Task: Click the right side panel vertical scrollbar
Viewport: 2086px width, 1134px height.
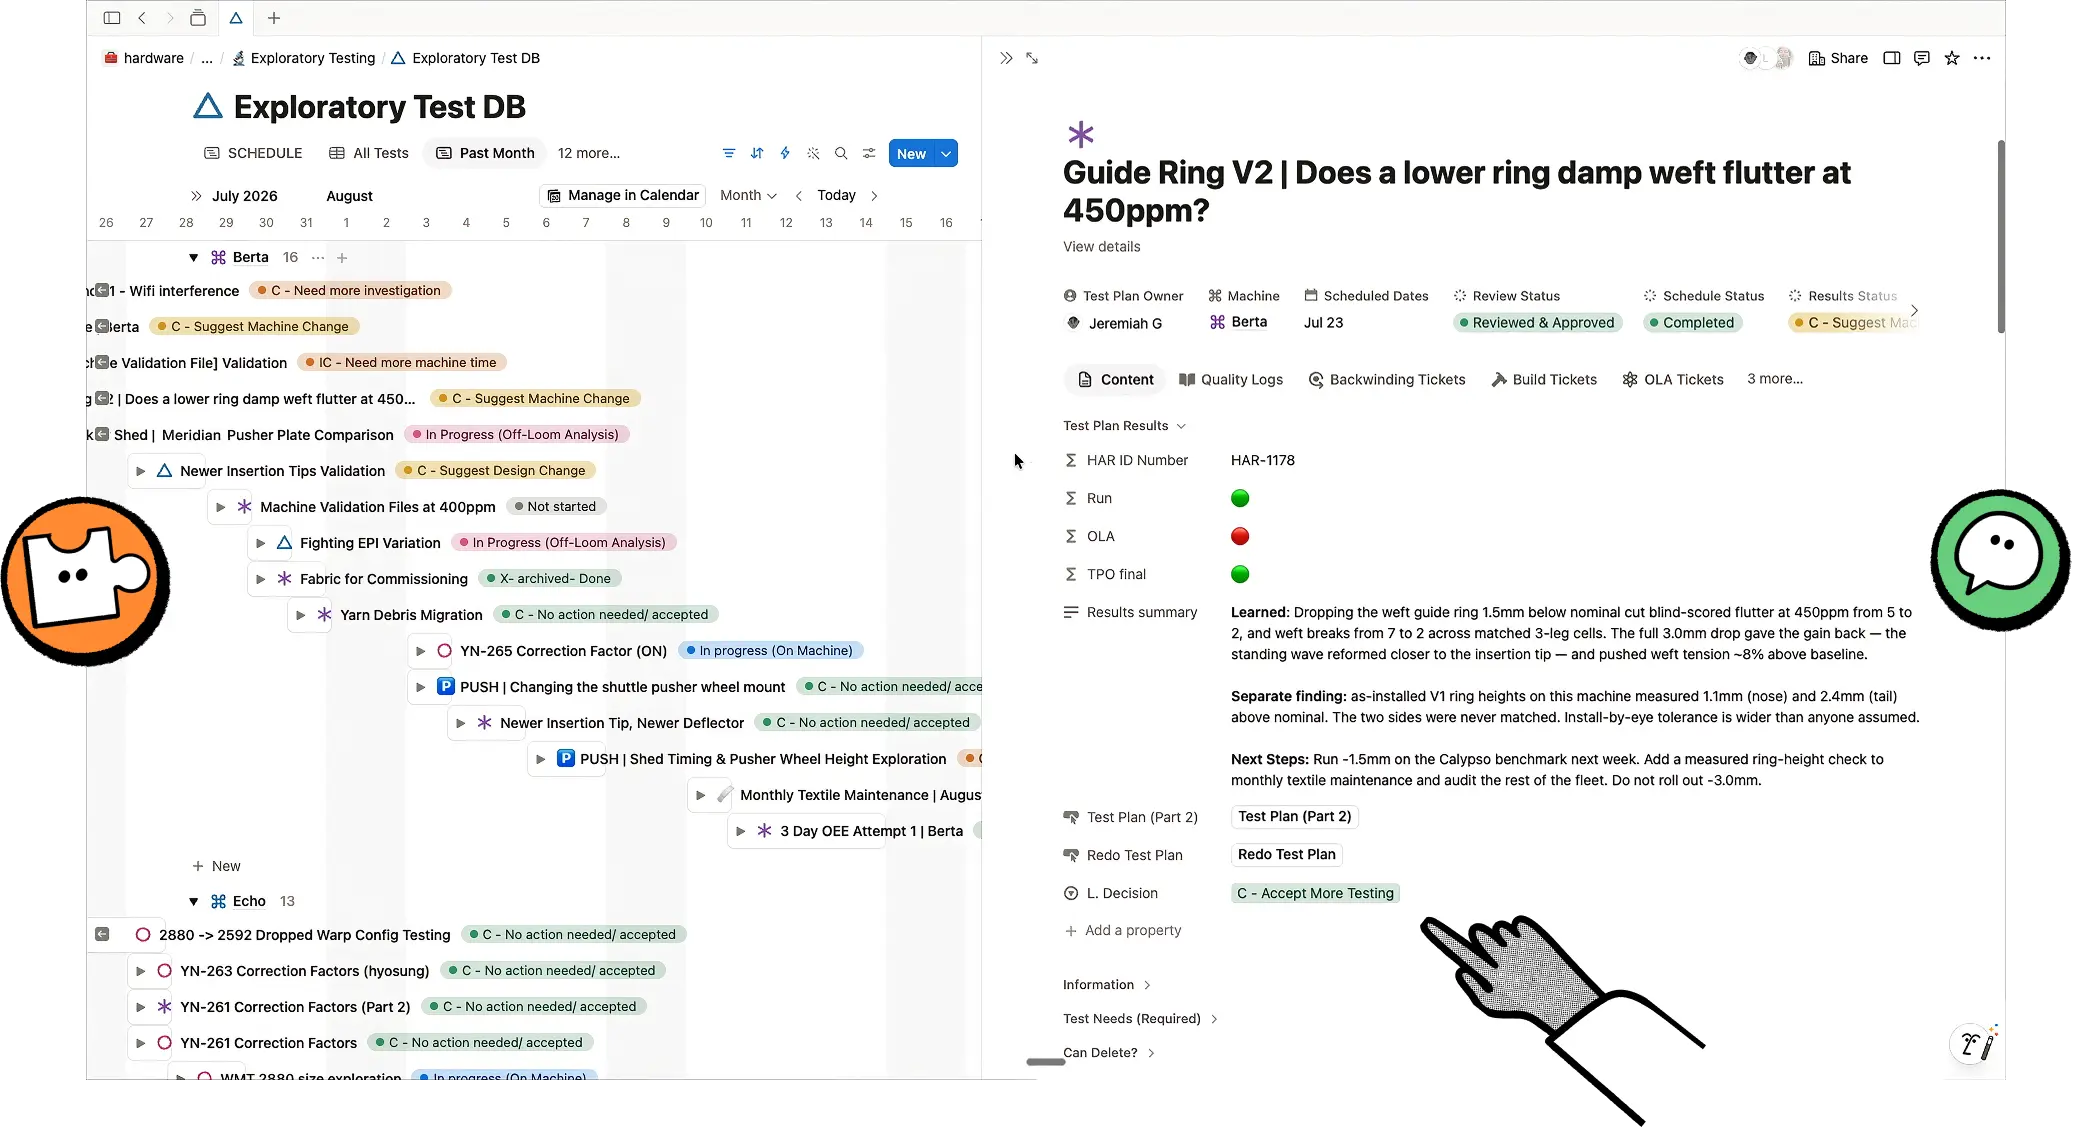Action: (x=2000, y=236)
